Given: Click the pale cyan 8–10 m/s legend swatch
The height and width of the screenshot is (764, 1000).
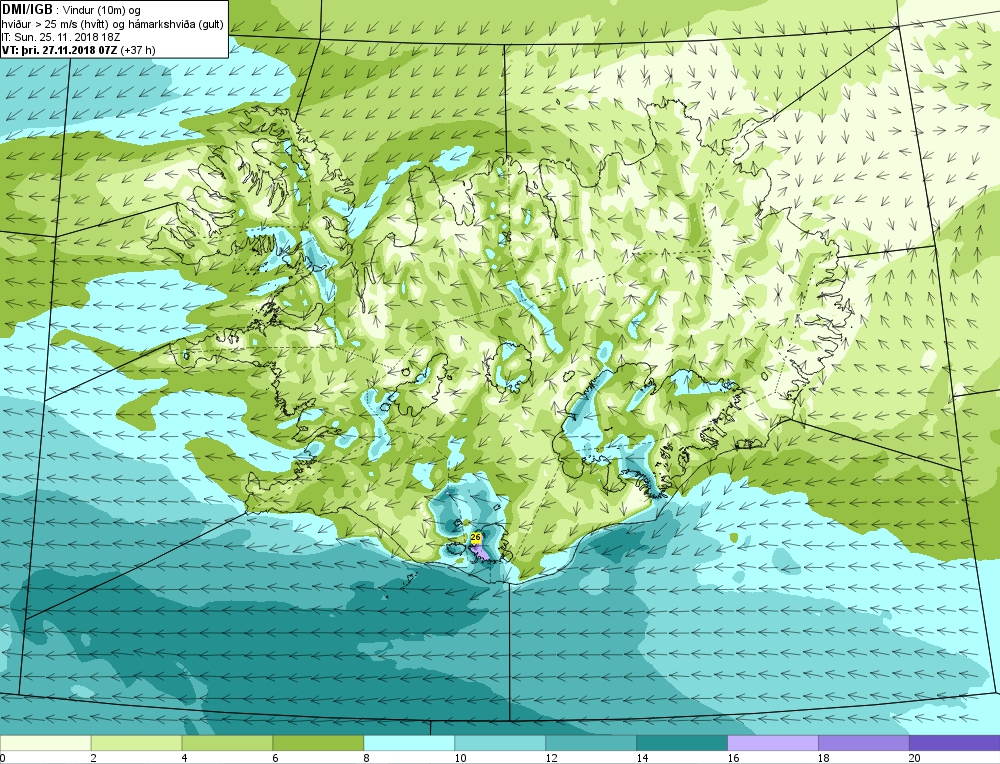Looking at the screenshot, I should point(409,743).
